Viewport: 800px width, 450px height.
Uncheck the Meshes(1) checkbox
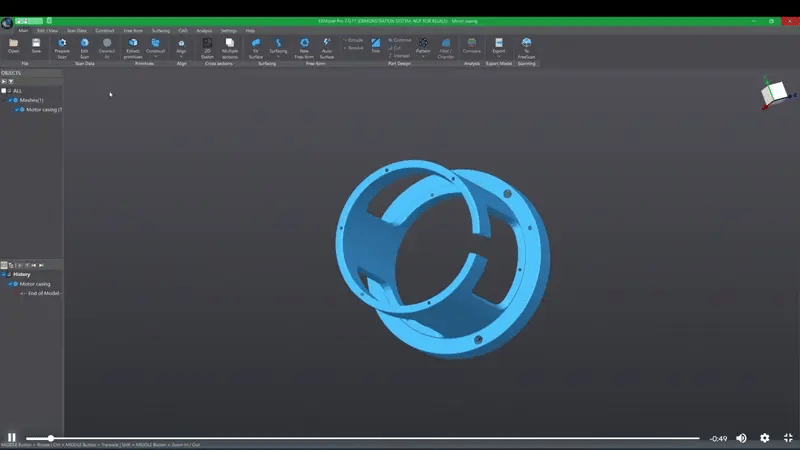pyautogui.click(x=11, y=100)
